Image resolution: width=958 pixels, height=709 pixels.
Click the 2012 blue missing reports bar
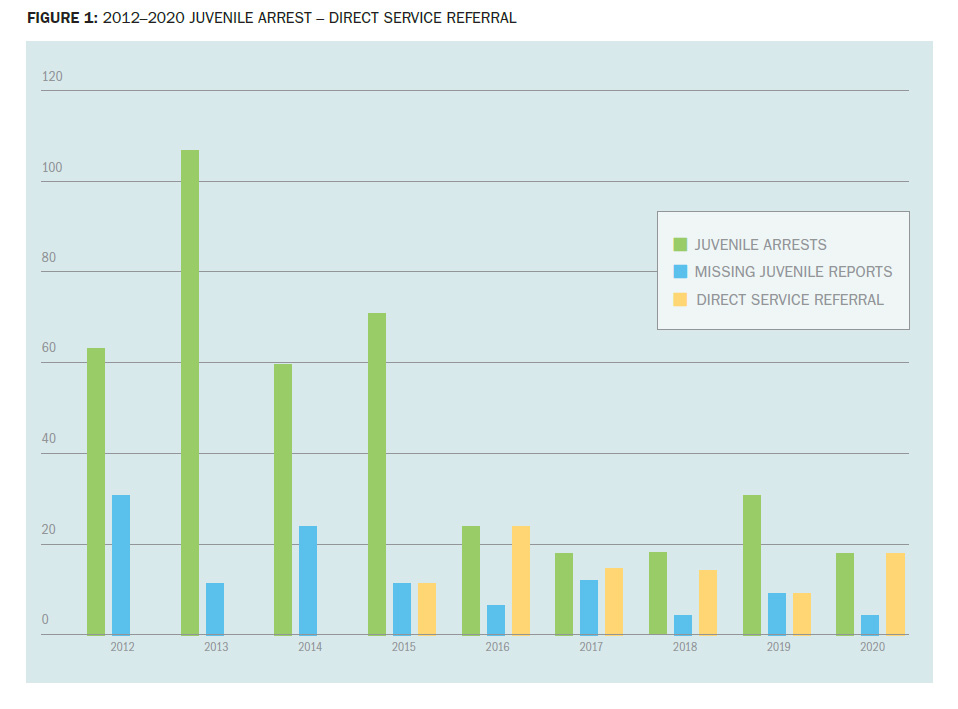point(121,564)
